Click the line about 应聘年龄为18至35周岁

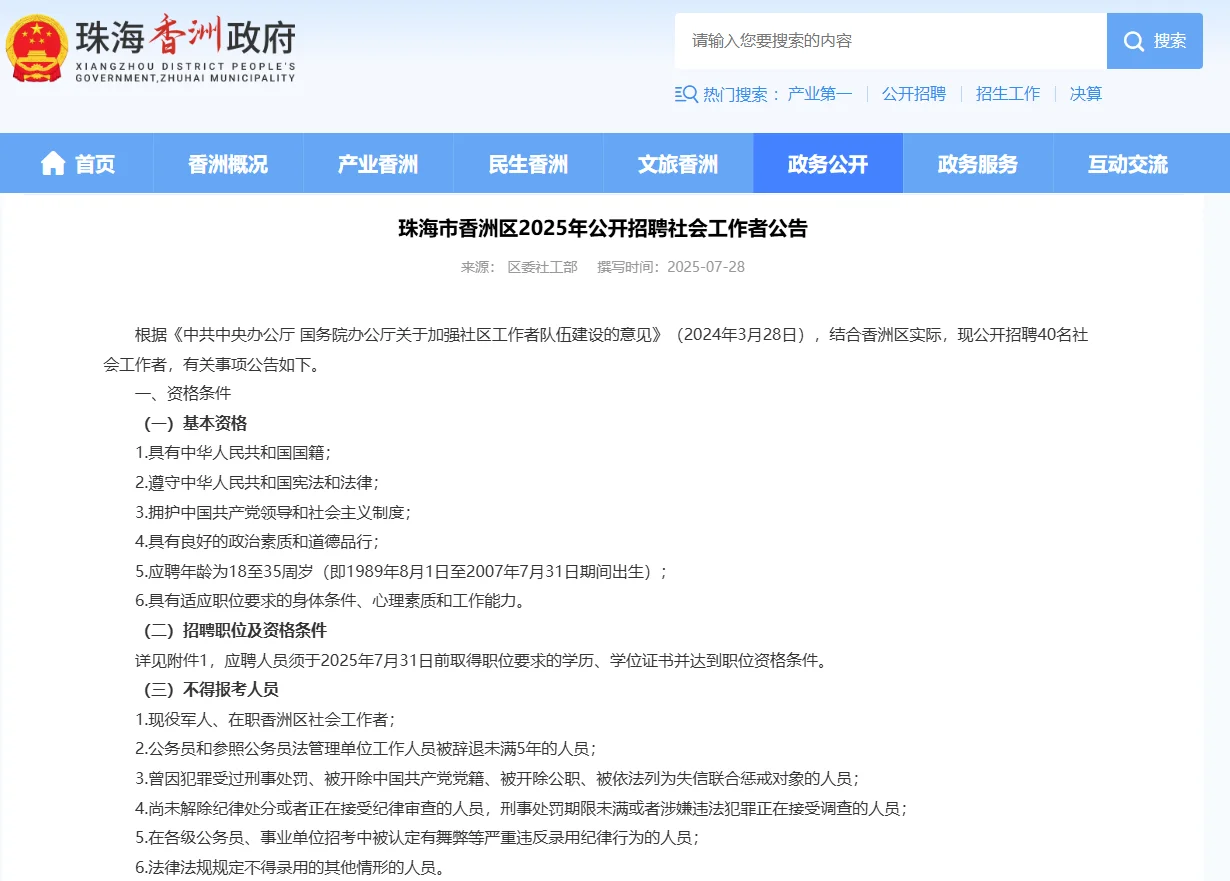click(401, 572)
